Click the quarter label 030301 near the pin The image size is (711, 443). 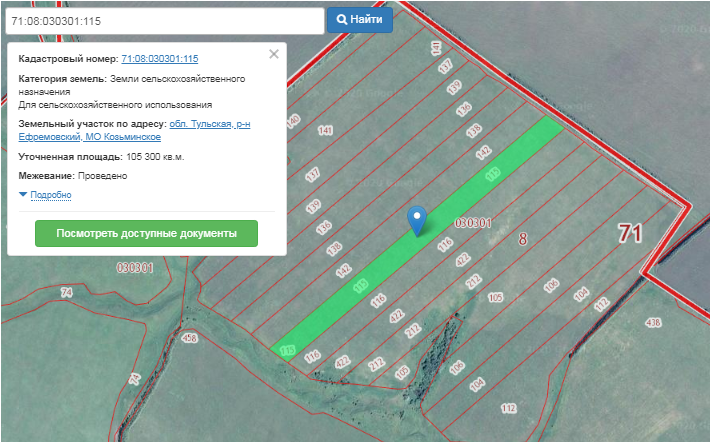(471, 223)
